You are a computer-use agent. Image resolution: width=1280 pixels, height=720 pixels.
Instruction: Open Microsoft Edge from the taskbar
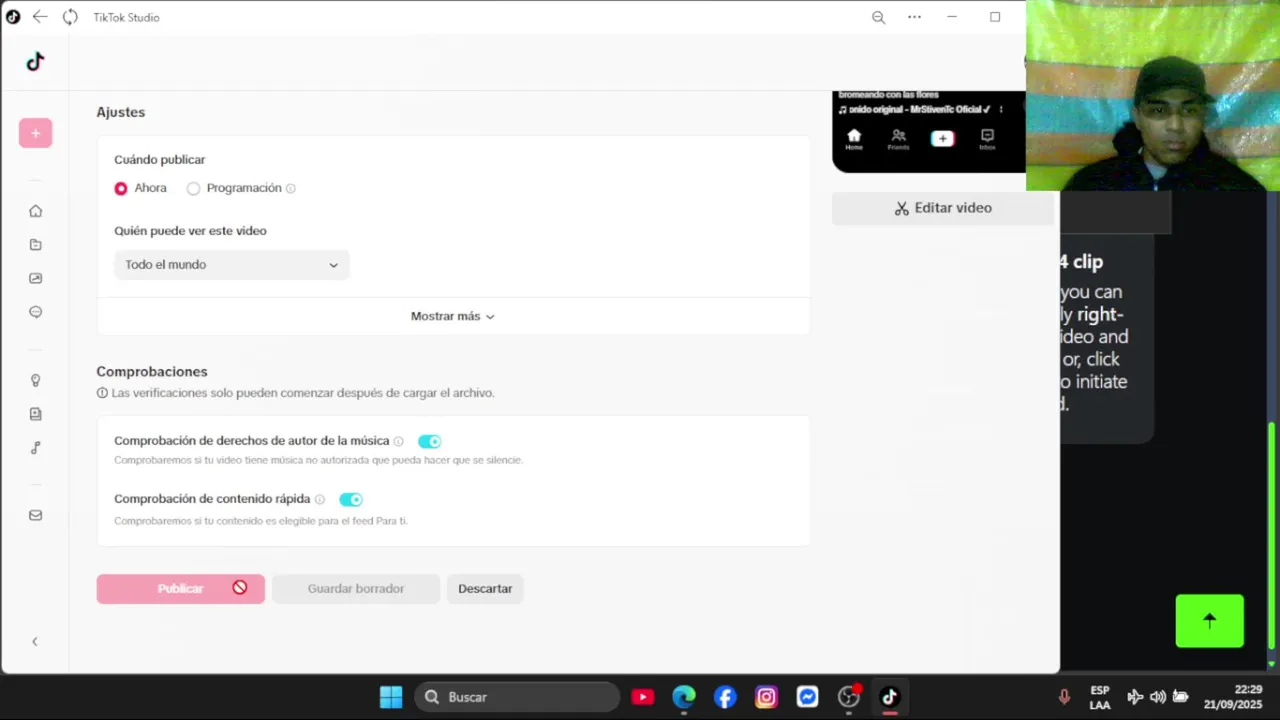coord(684,697)
